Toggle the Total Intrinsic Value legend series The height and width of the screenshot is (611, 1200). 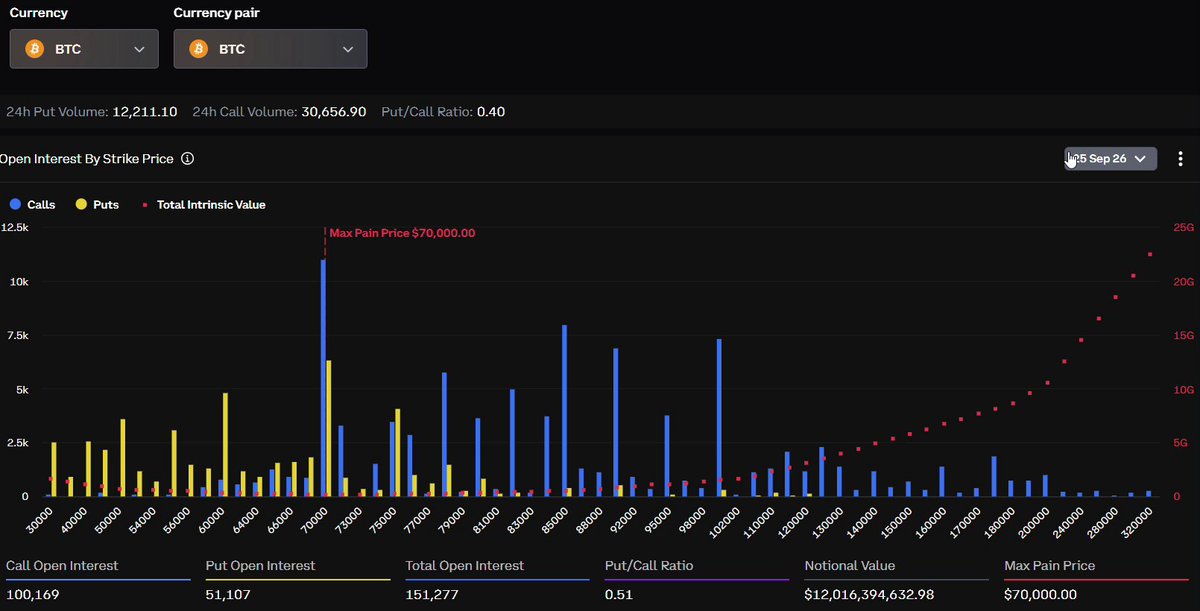point(204,205)
